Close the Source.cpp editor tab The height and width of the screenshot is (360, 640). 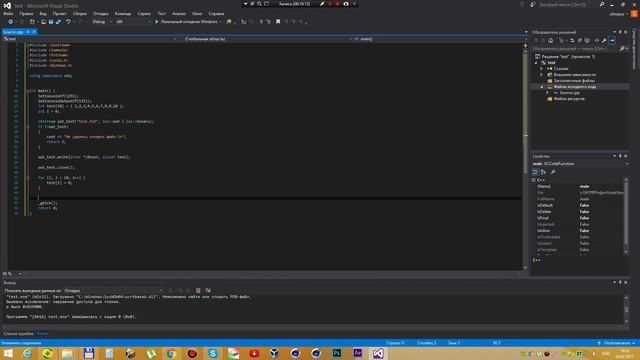click(x=34, y=32)
